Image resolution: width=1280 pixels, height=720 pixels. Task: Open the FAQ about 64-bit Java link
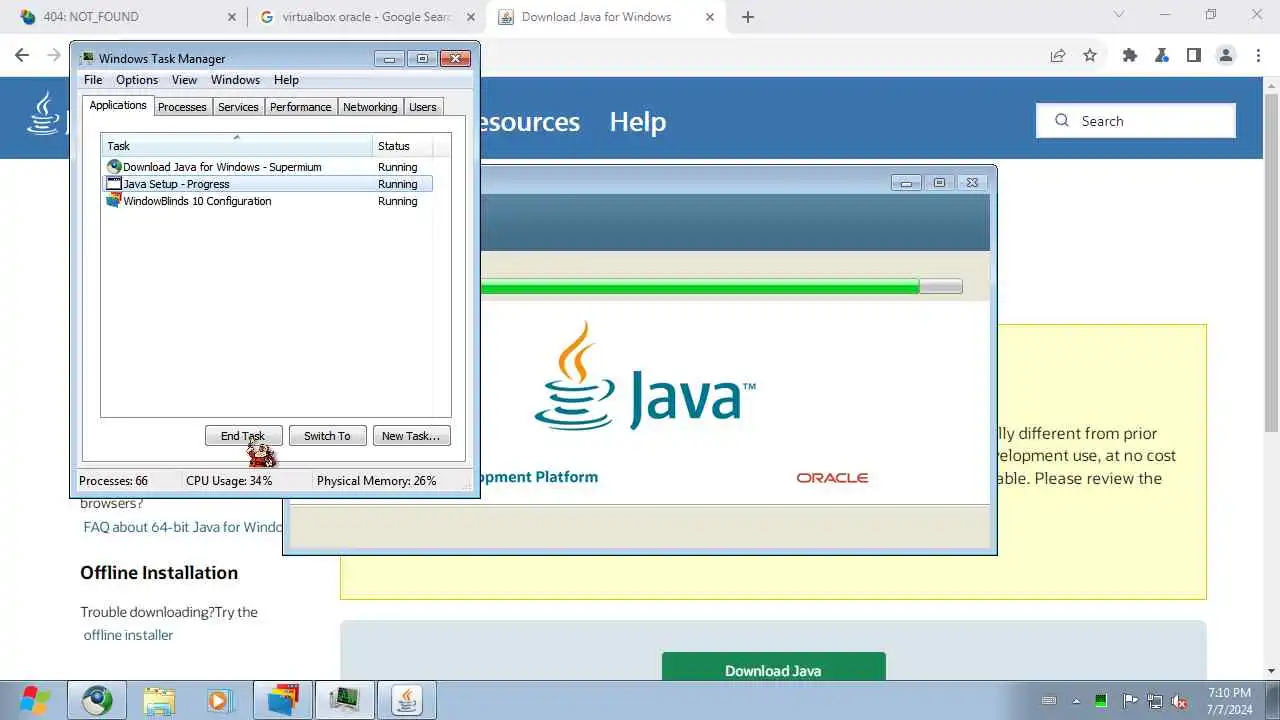183,527
